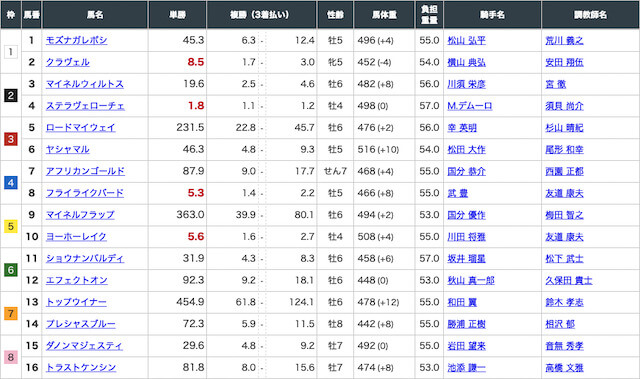Open trainer link 鈴木 孝志
Screen dimensions: 640x379
click(564, 303)
